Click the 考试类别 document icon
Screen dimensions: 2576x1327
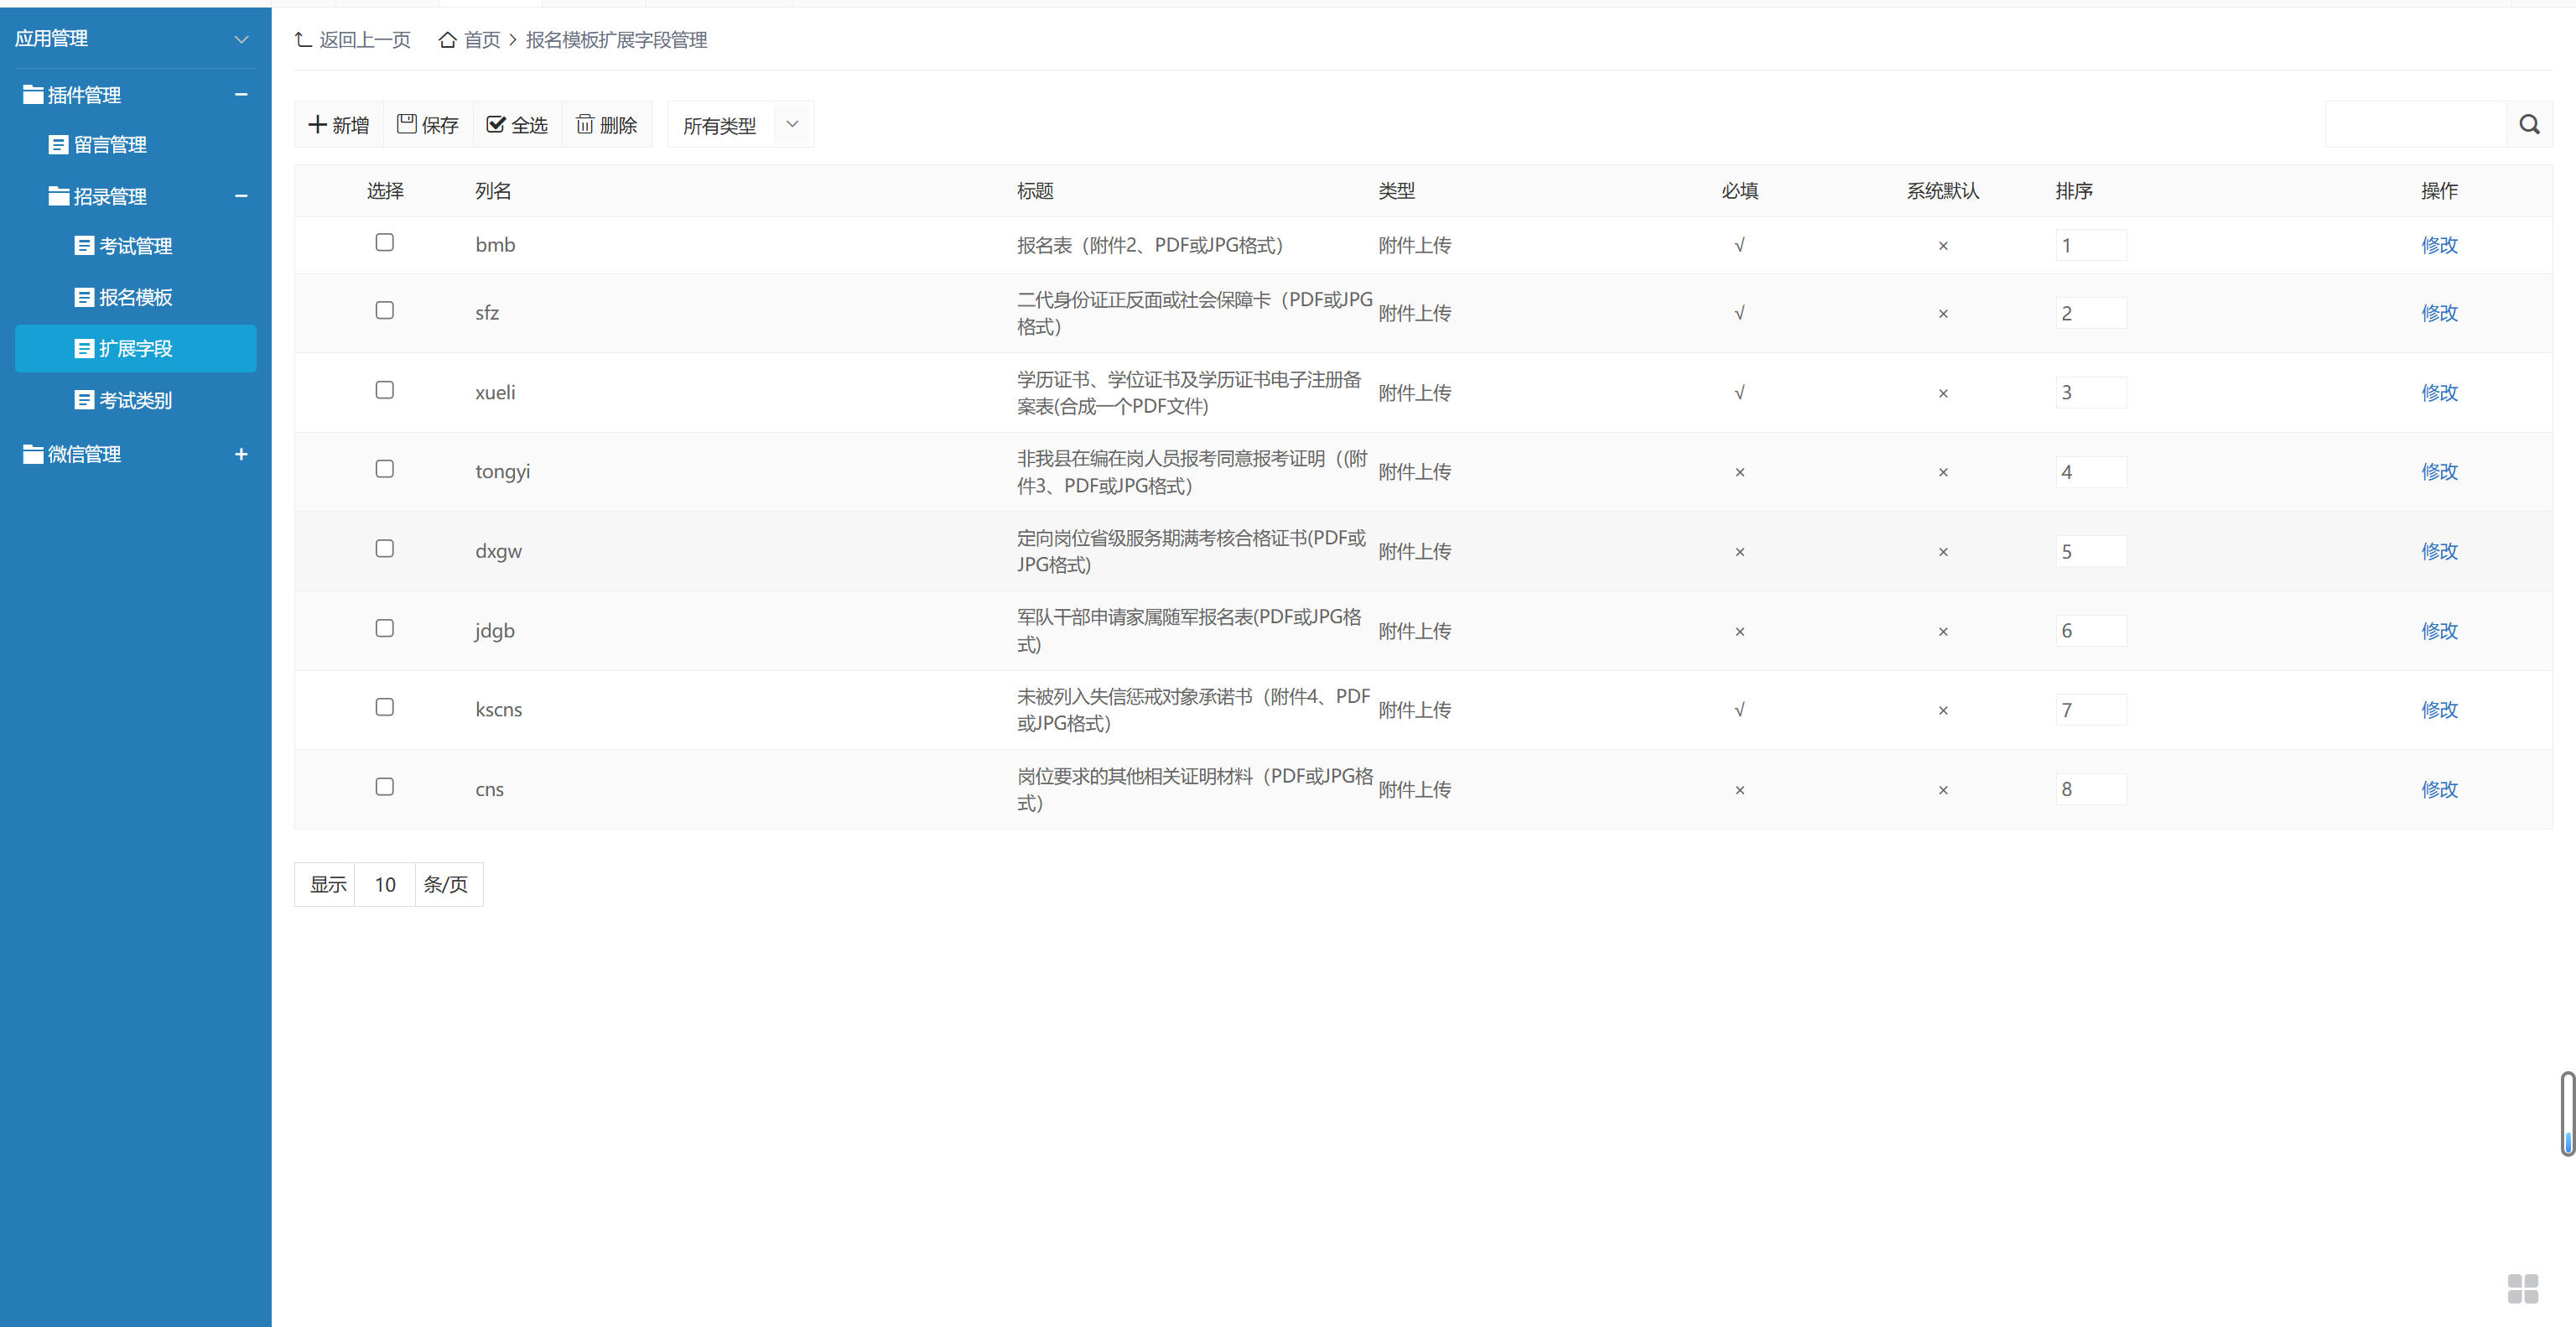point(84,400)
